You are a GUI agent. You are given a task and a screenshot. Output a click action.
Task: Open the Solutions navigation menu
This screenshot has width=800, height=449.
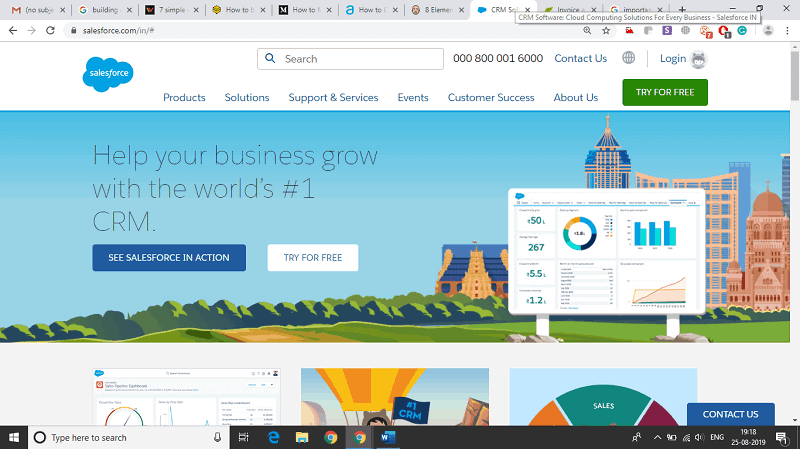(x=247, y=97)
